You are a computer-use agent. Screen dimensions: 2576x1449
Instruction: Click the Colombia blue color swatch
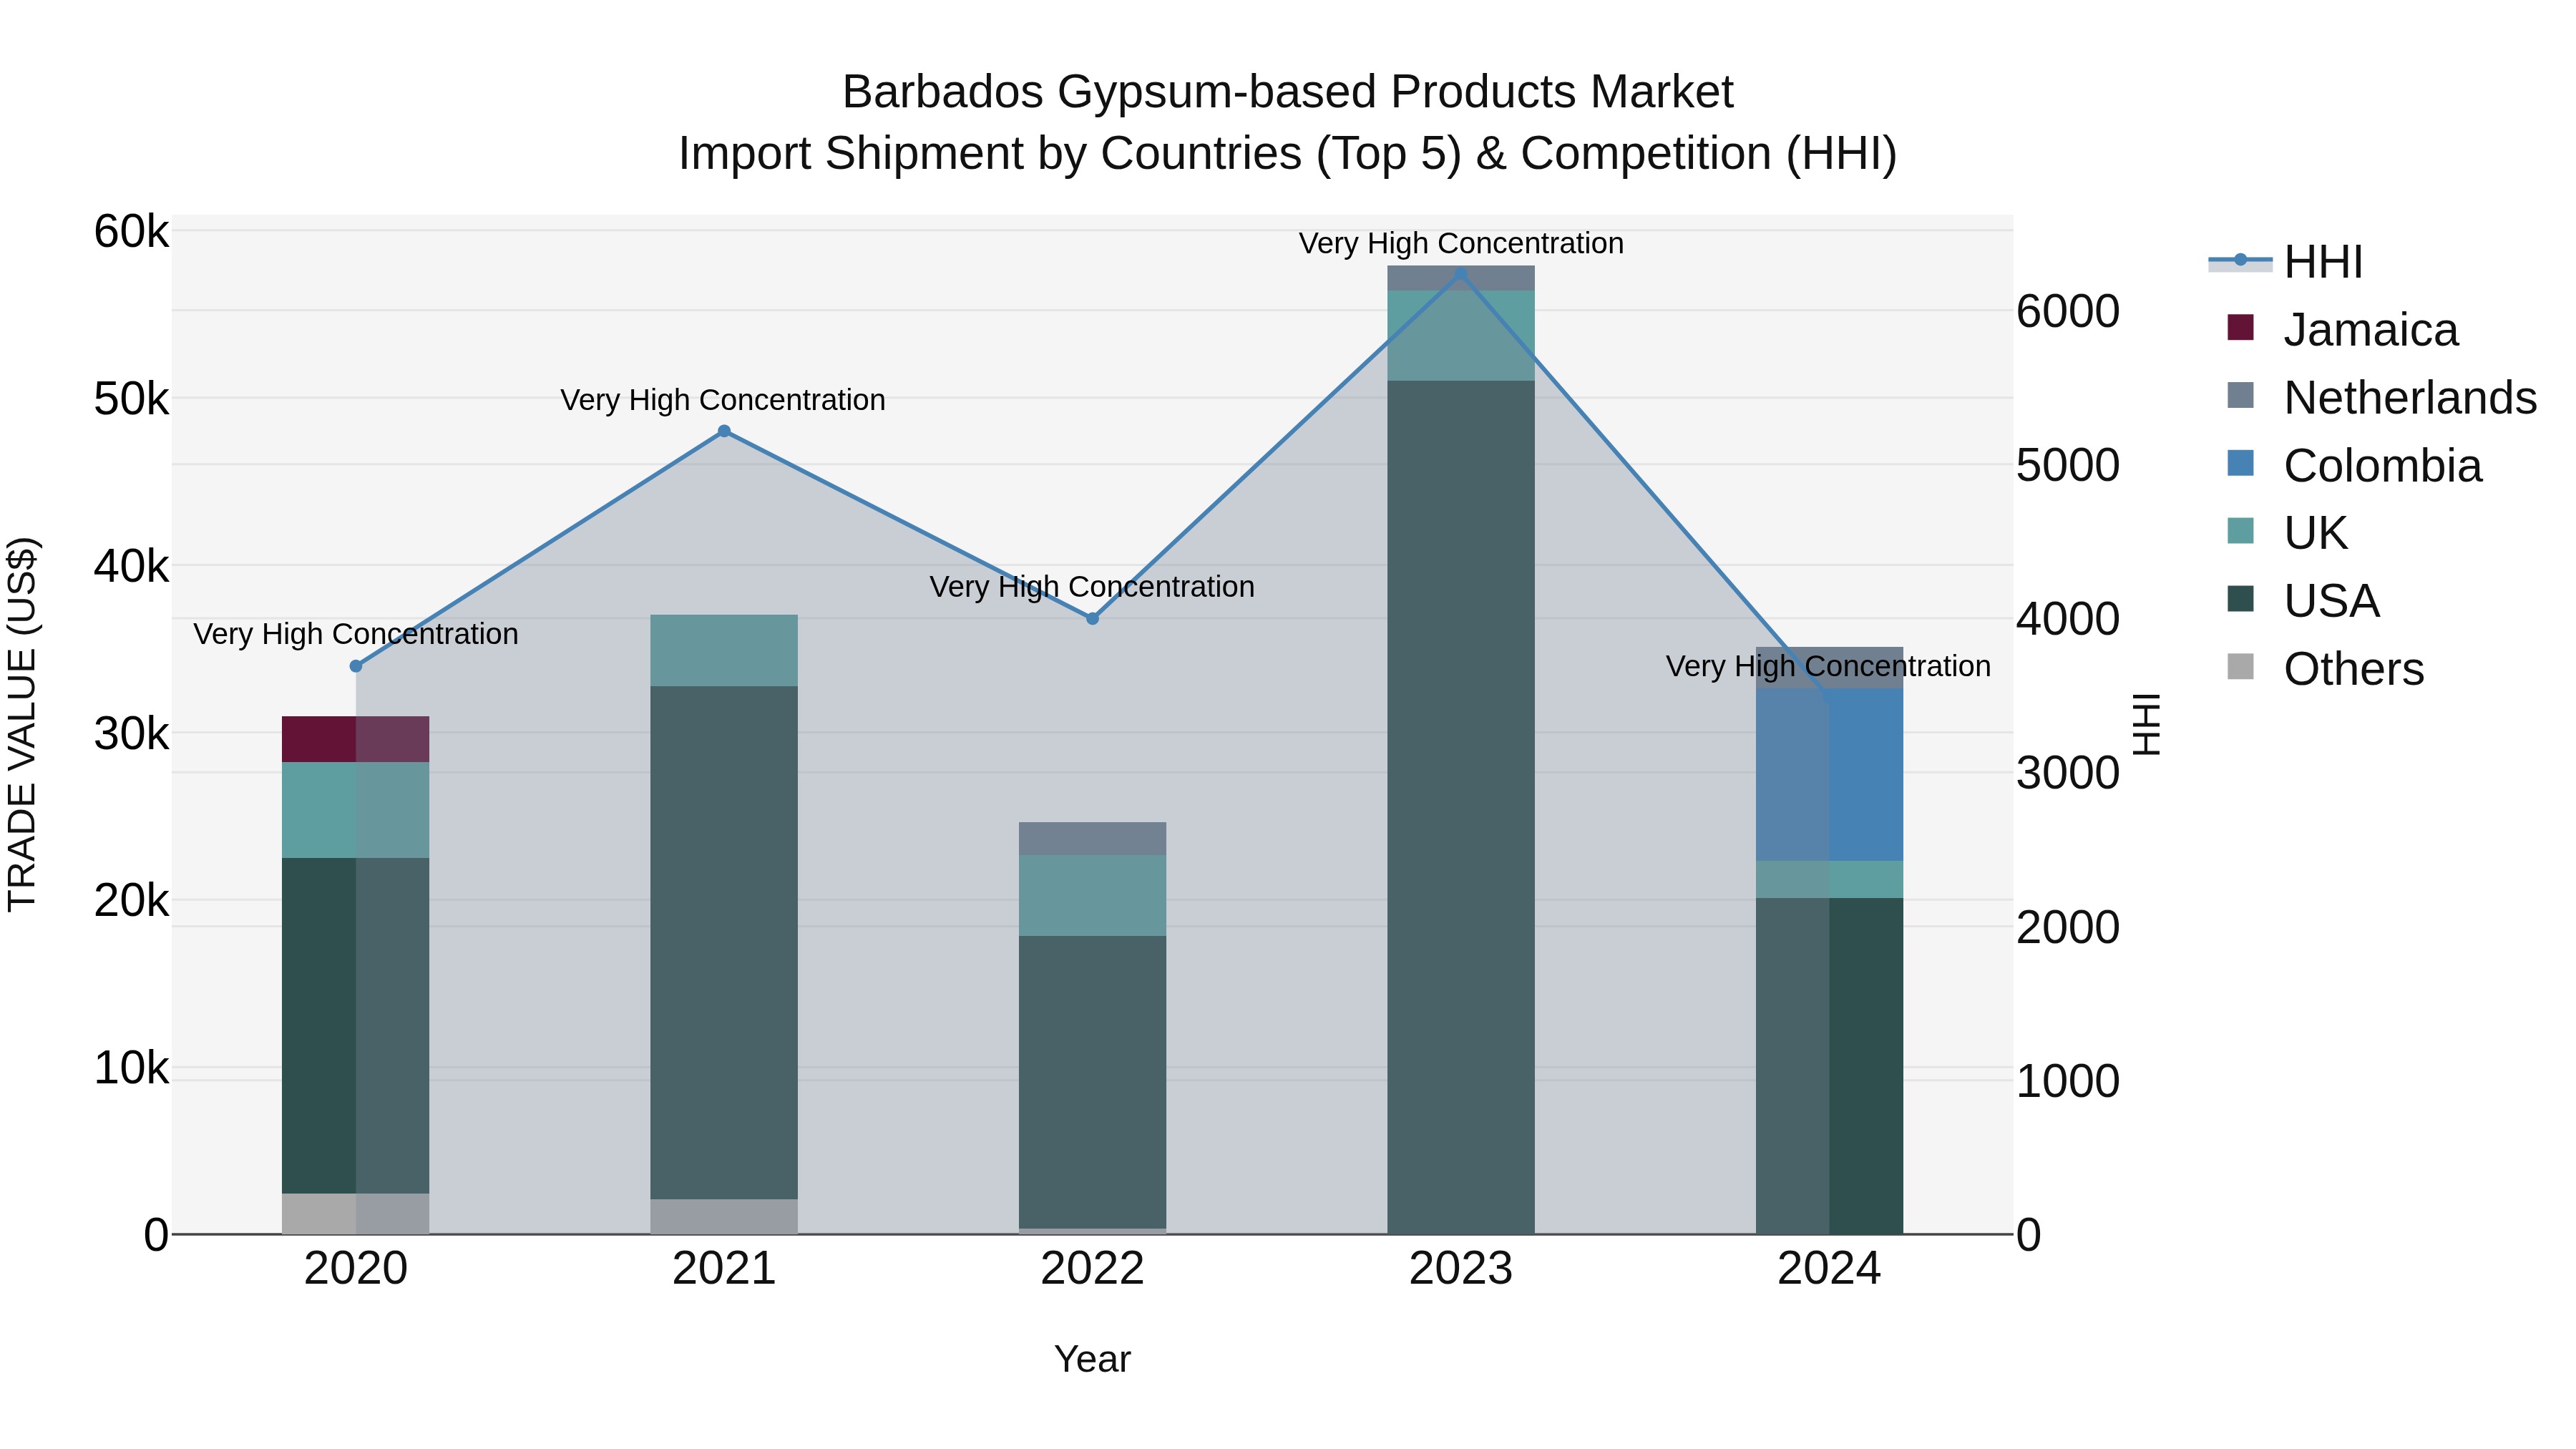point(2241,463)
